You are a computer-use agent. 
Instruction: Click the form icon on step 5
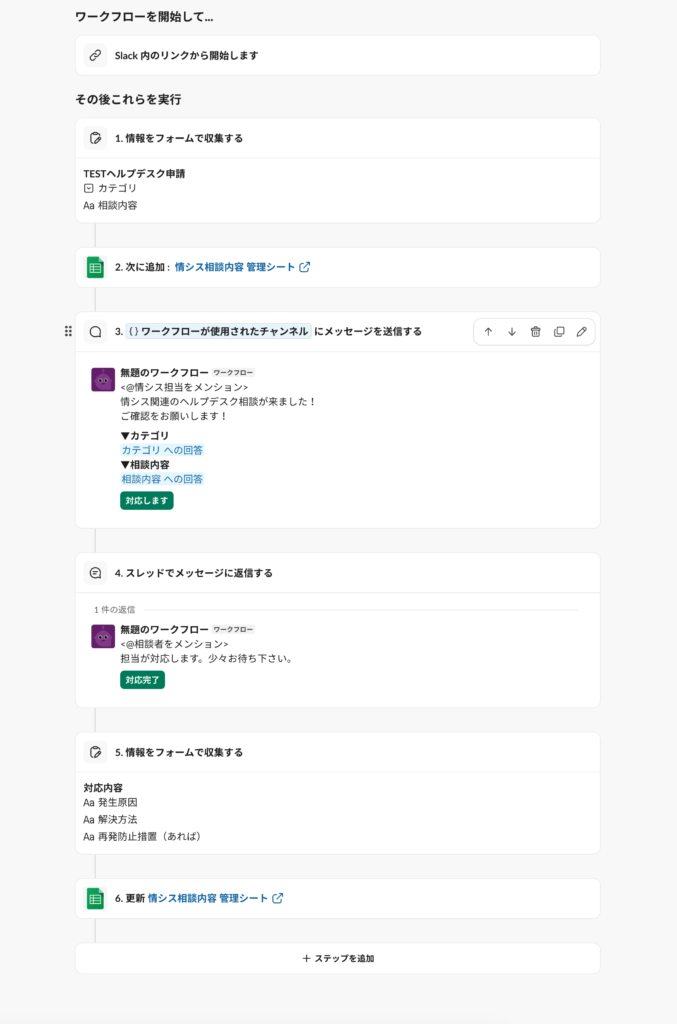[95, 752]
